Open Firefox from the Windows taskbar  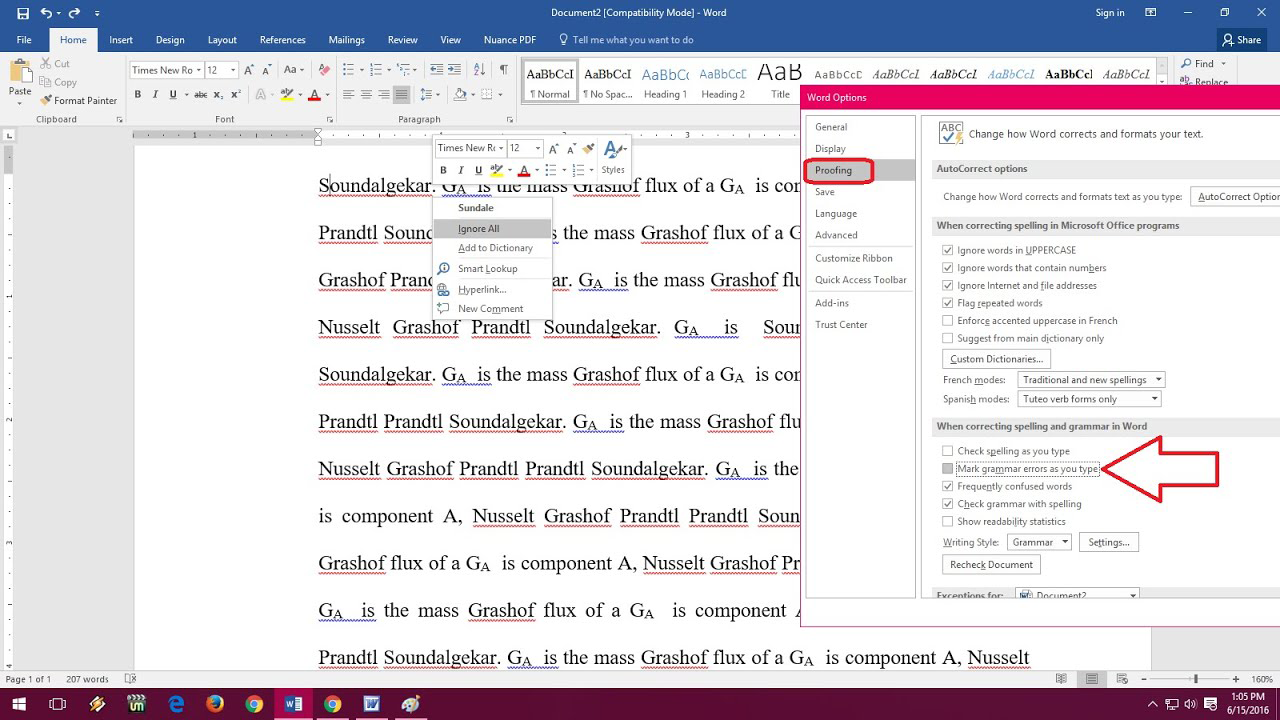tap(215, 705)
